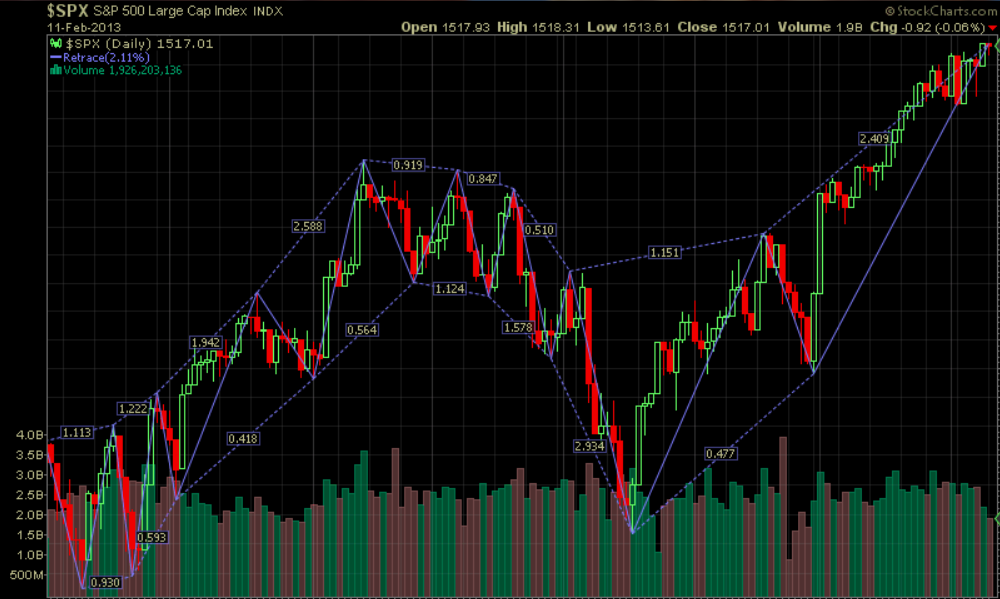The image size is (1000, 599).
Task: Click the 0.477 retrace label
Action: click(721, 454)
